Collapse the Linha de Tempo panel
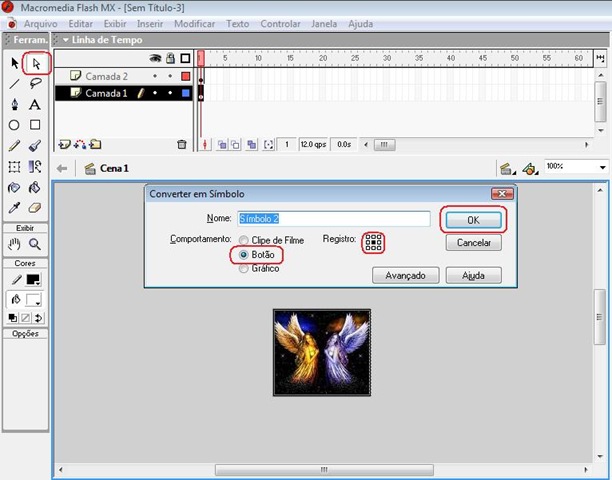This screenshot has width=612, height=480. tap(65, 40)
